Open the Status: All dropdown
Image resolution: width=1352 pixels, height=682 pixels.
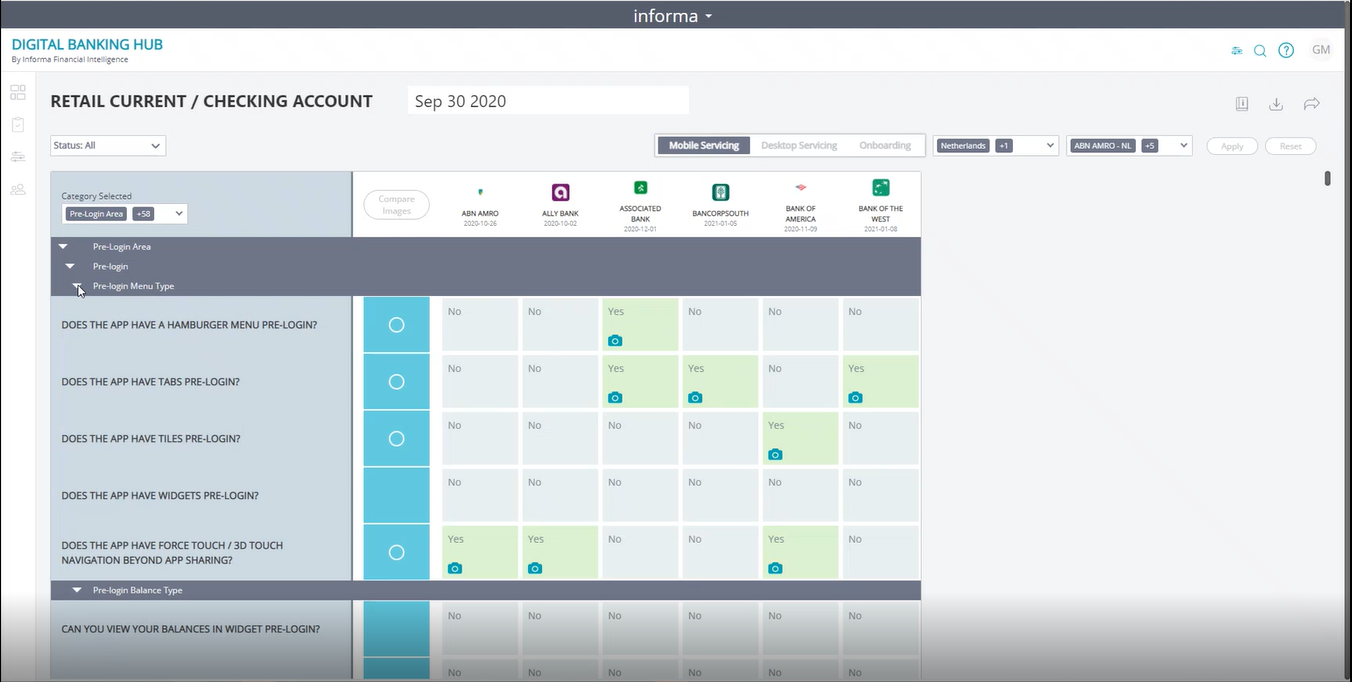108,146
